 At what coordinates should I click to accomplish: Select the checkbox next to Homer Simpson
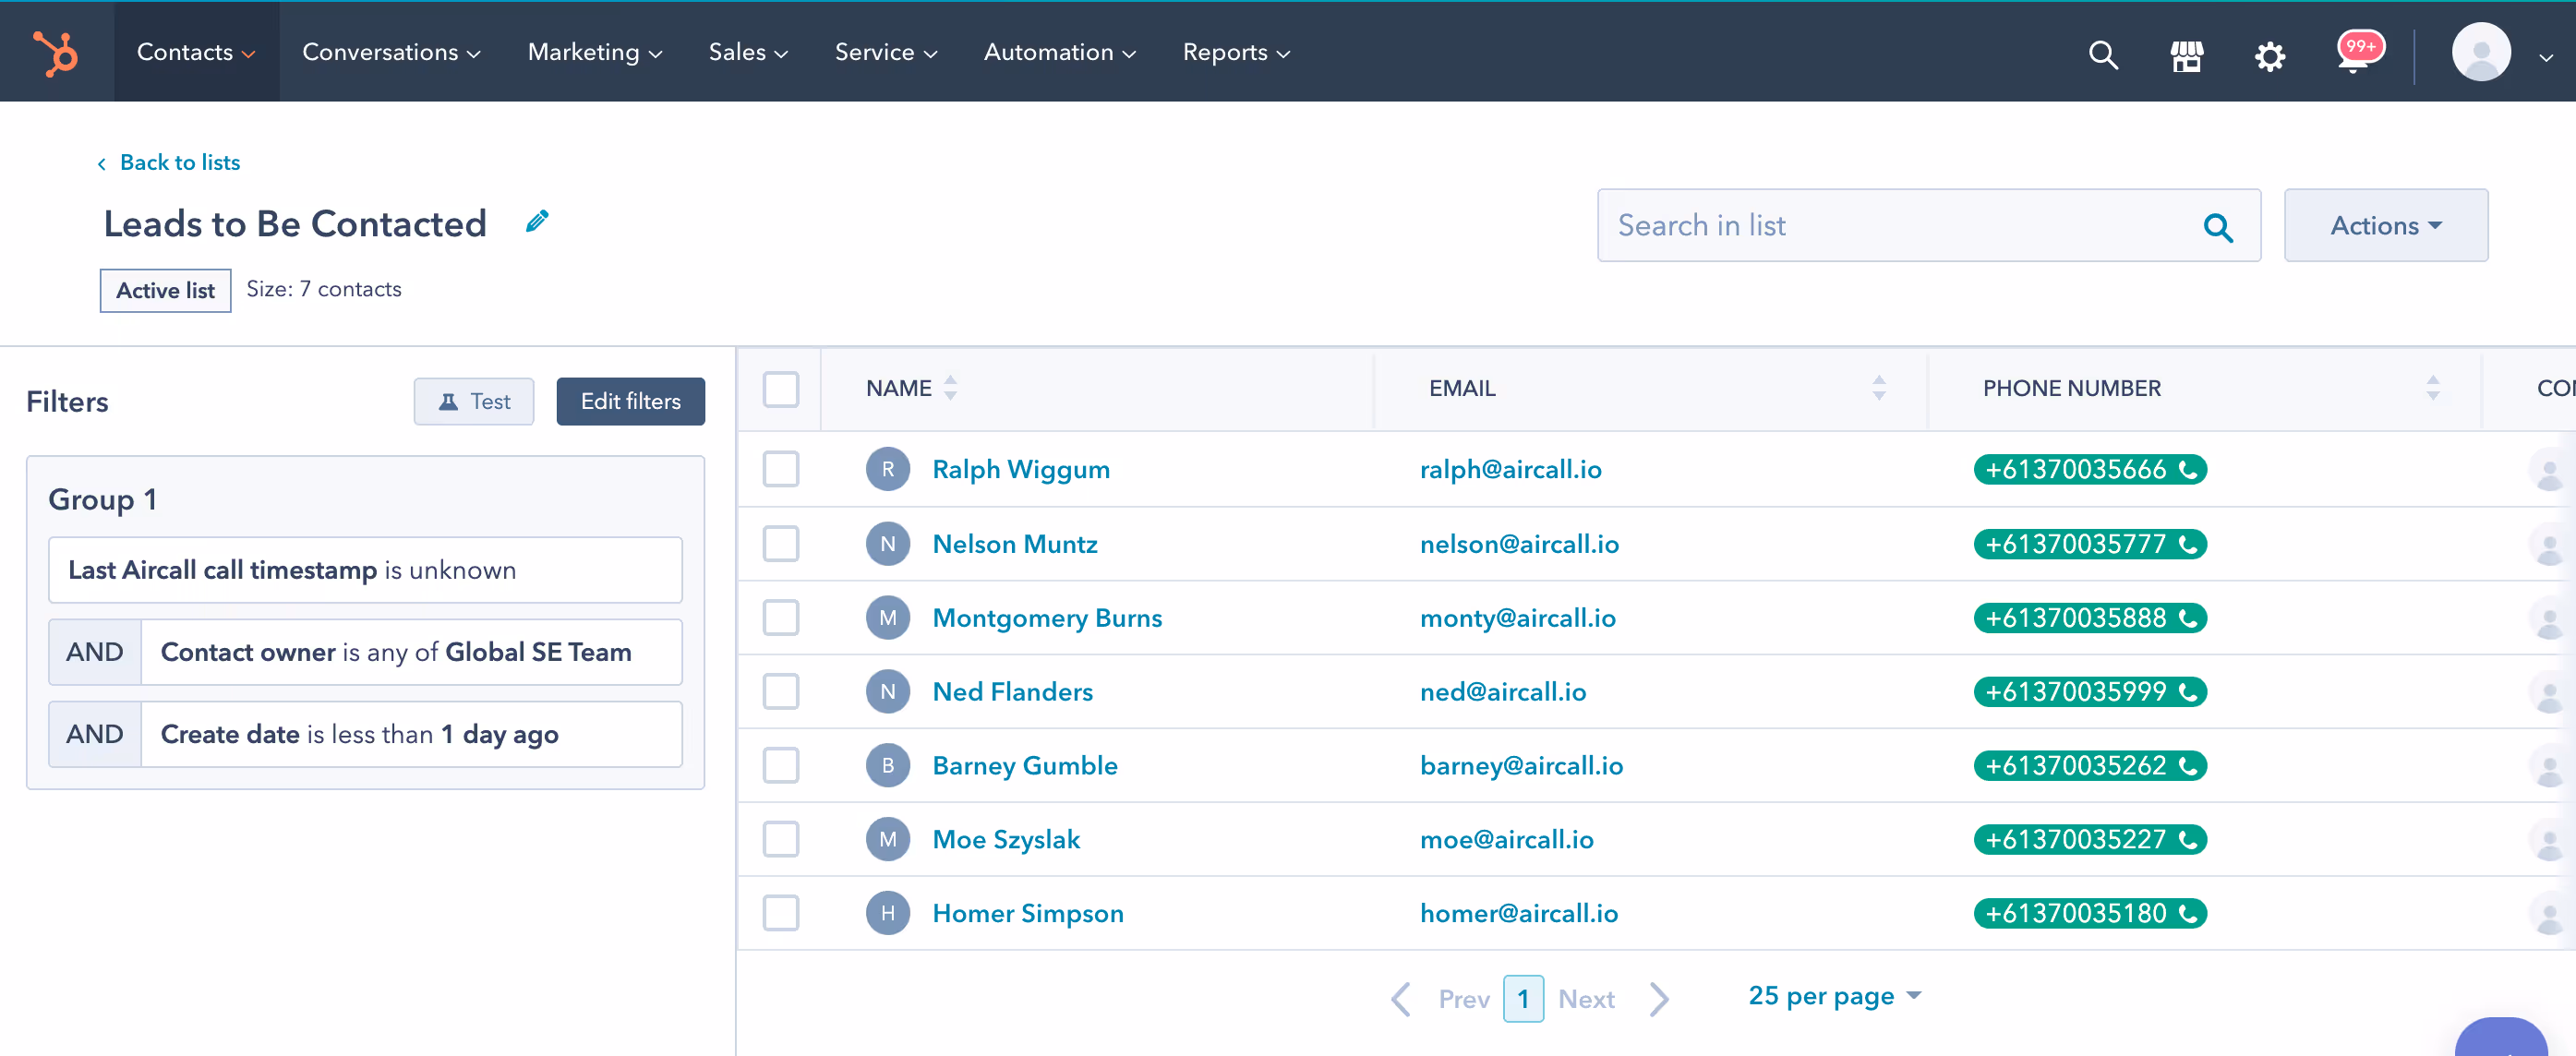pos(781,912)
